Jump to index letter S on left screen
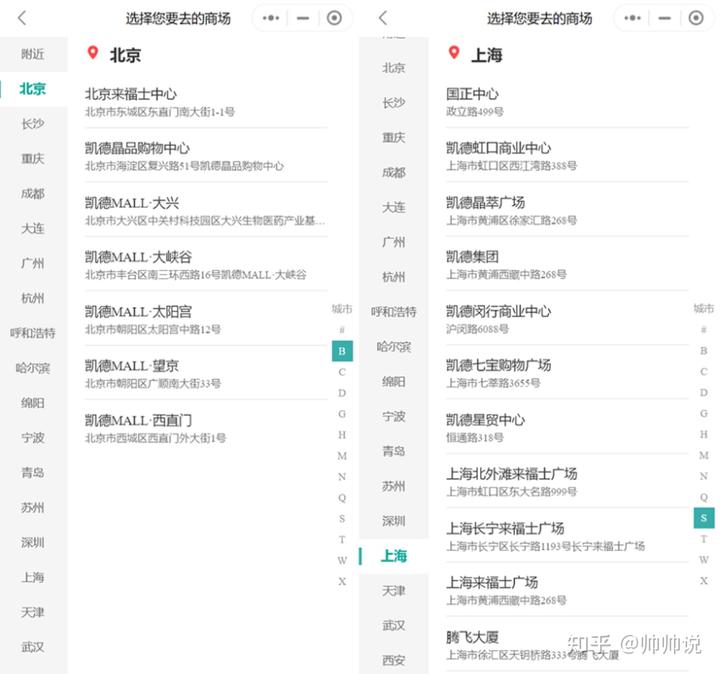The image size is (720, 674). click(x=342, y=519)
